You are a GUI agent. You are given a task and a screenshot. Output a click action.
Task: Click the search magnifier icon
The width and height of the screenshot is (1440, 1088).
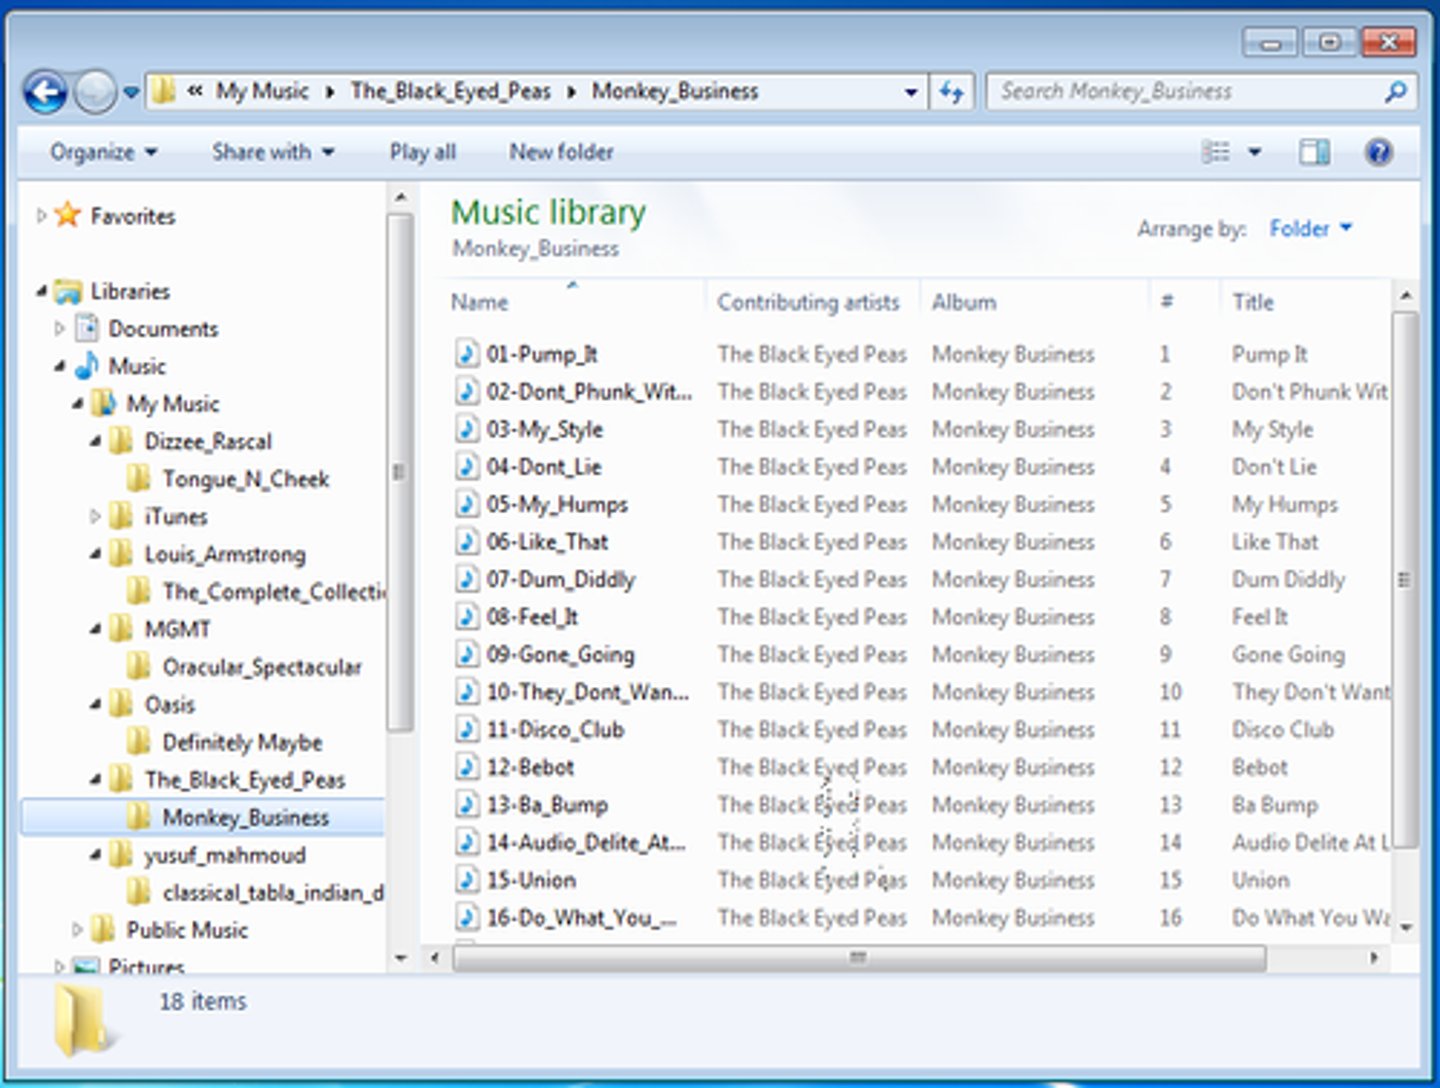1395,92
